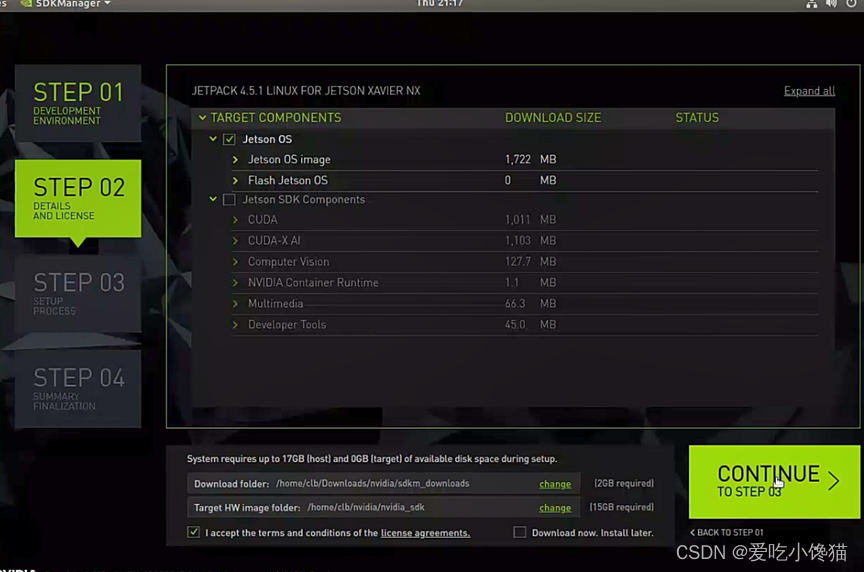Click the Flash Jetson OS label
Viewport: 864px width, 572px height.
click(288, 181)
